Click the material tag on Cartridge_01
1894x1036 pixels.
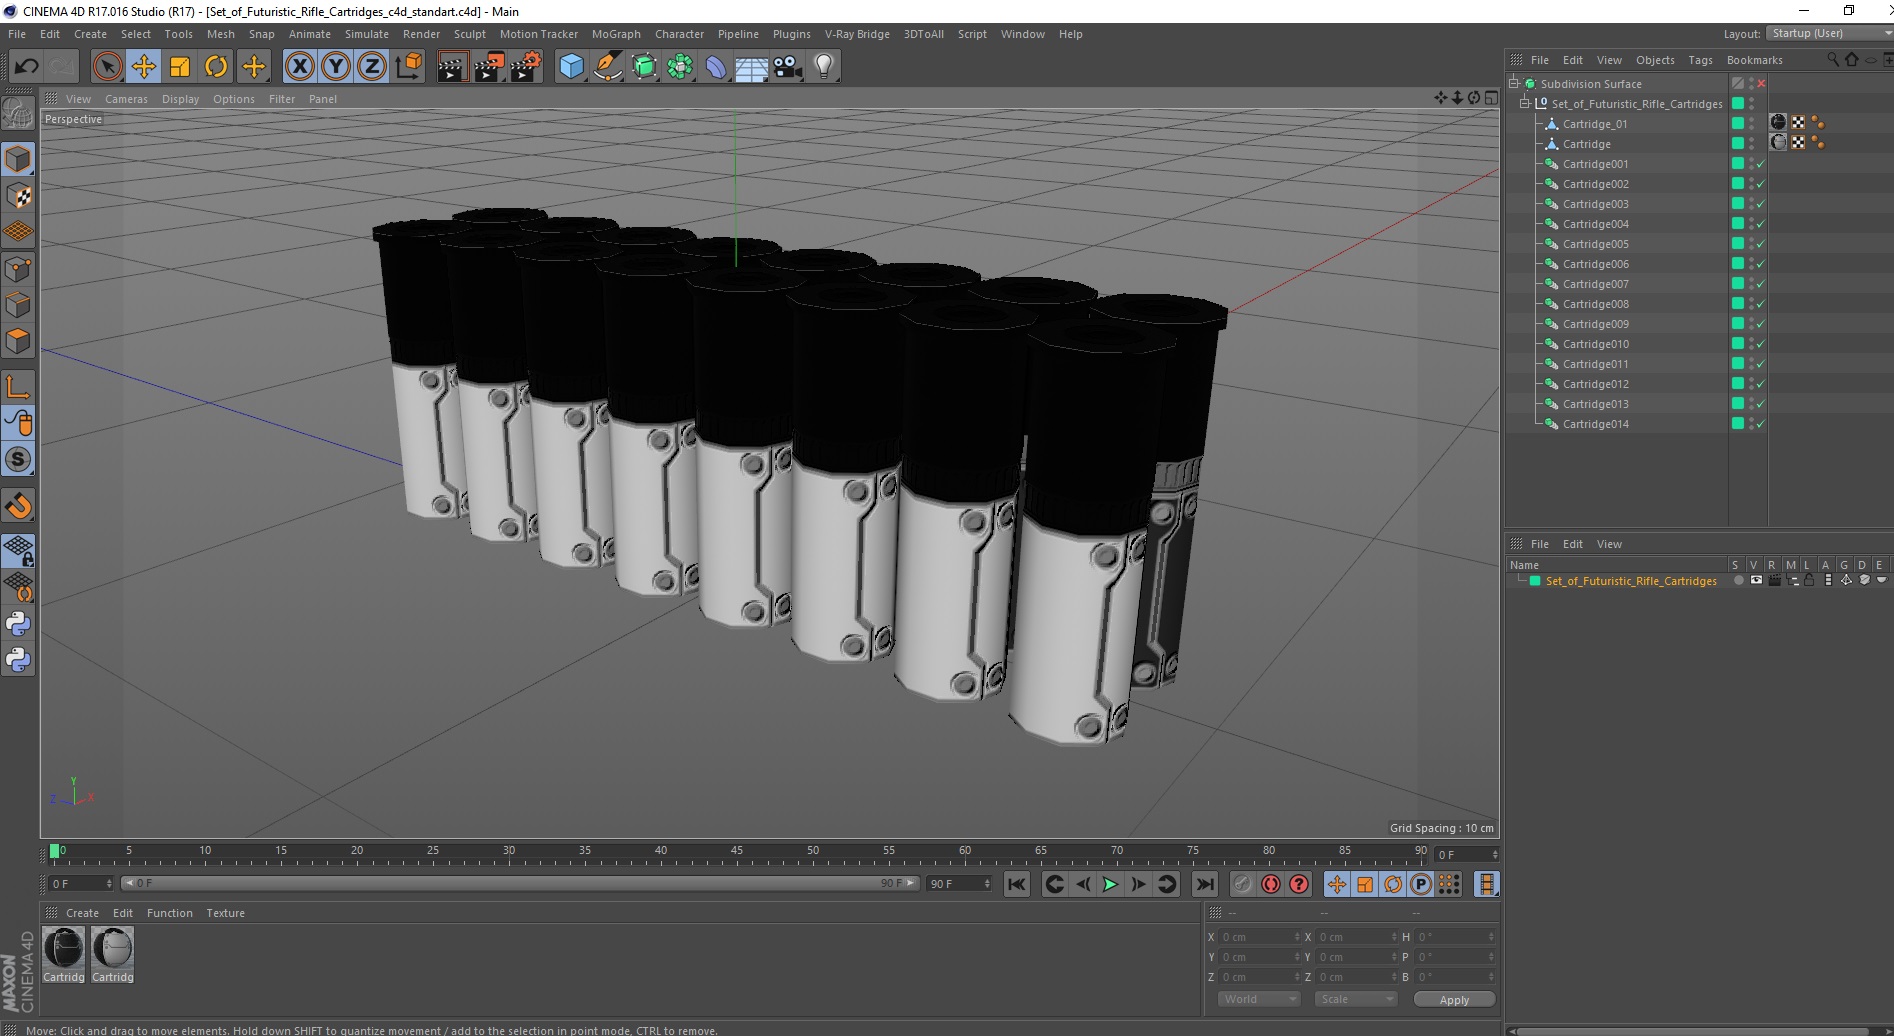(1778, 123)
